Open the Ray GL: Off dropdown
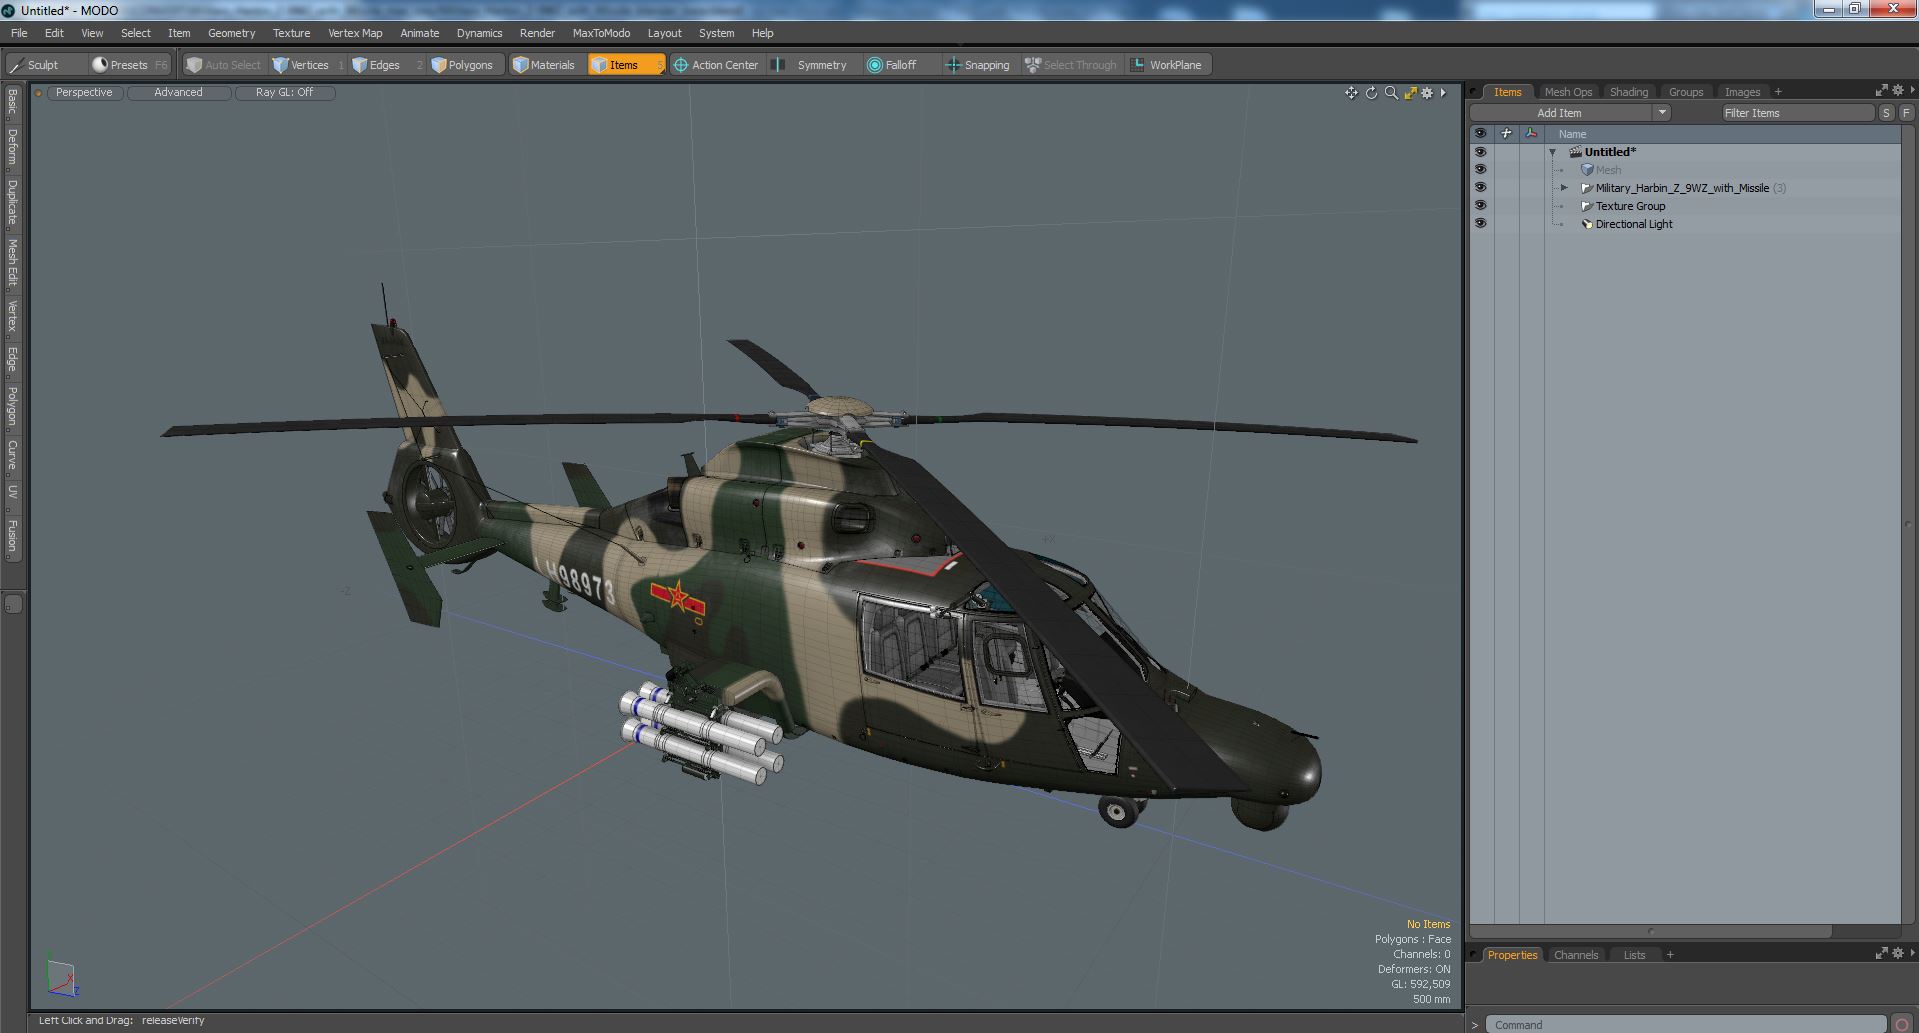This screenshot has width=1919, height=1033. point(284,92)
